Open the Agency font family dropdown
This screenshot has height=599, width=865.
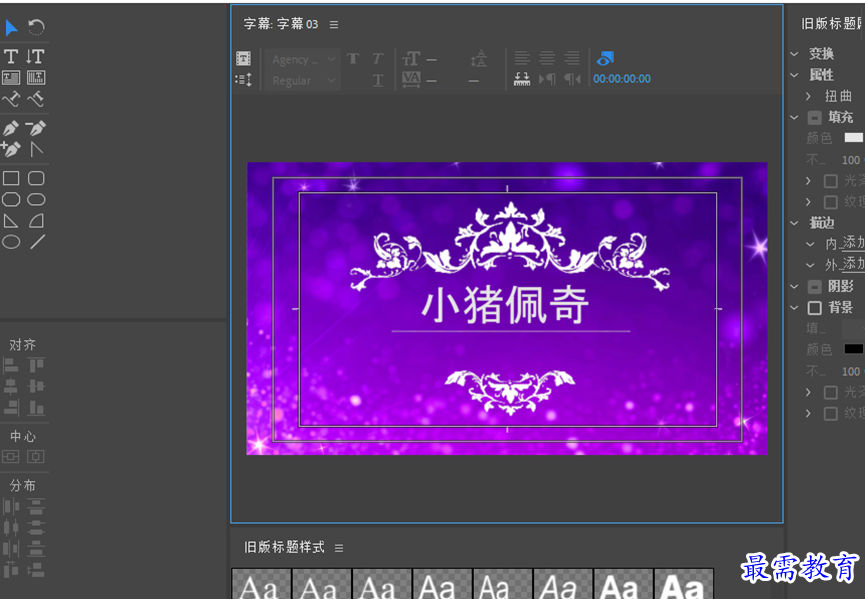[302, 59]
